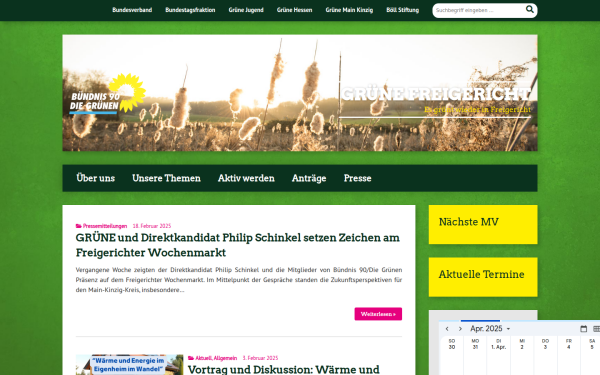Click folder icon beside Pressemitteilungen
The height and width of the screenshot is (375, 600).
78,226
